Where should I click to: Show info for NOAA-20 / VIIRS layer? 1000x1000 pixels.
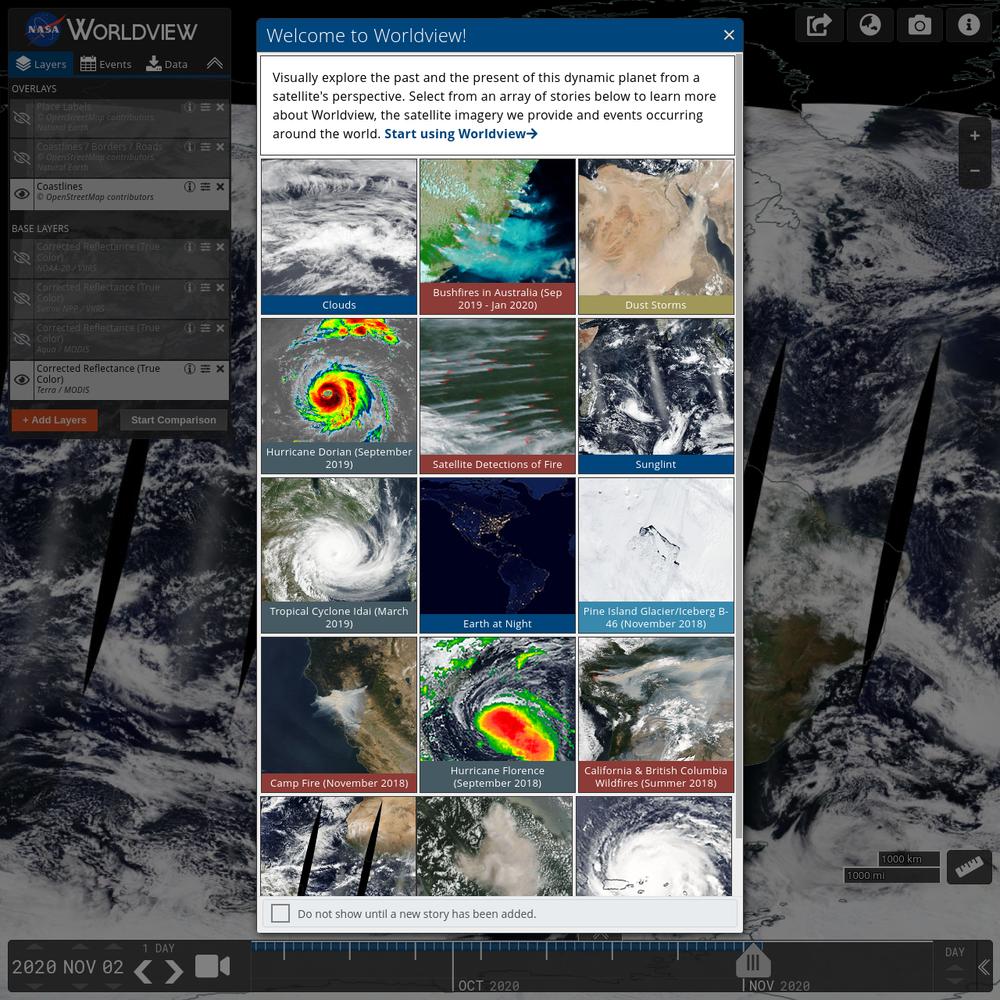(189, 247)
